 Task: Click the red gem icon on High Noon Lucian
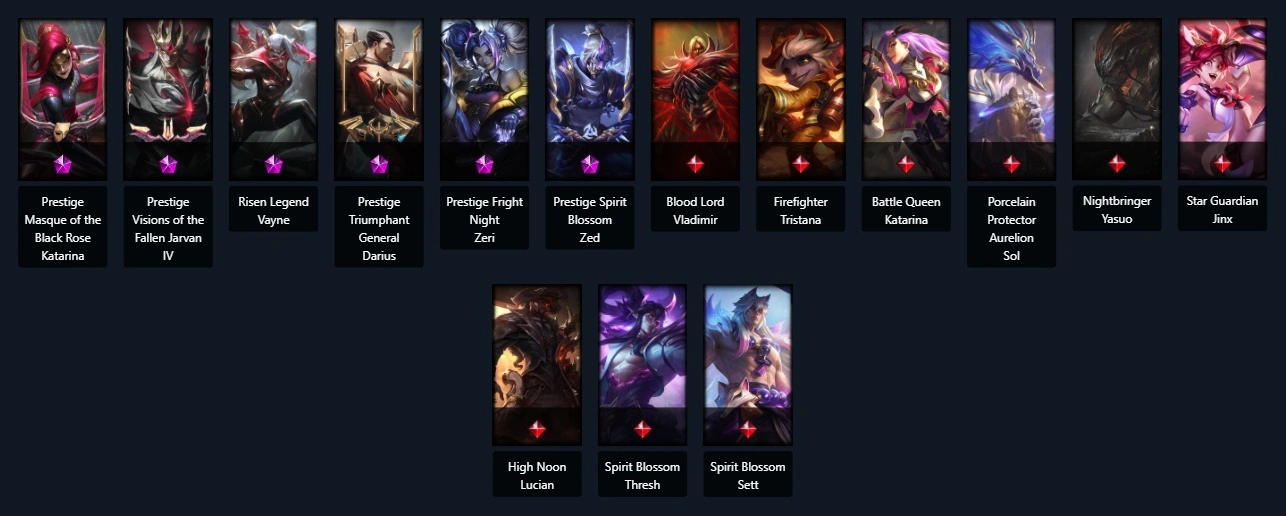click(x=537, y=429)
